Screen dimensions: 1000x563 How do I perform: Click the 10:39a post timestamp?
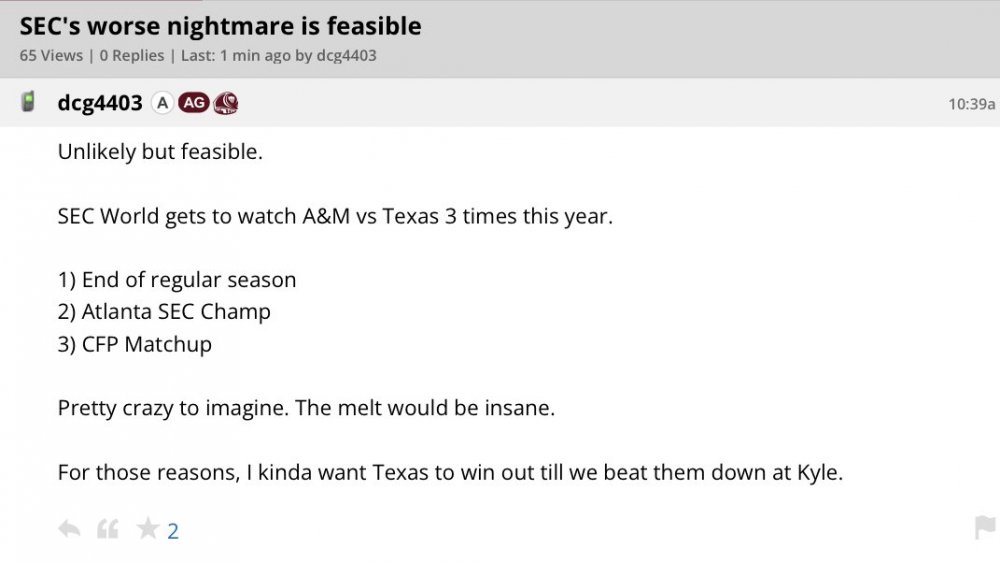pos(971,103)
